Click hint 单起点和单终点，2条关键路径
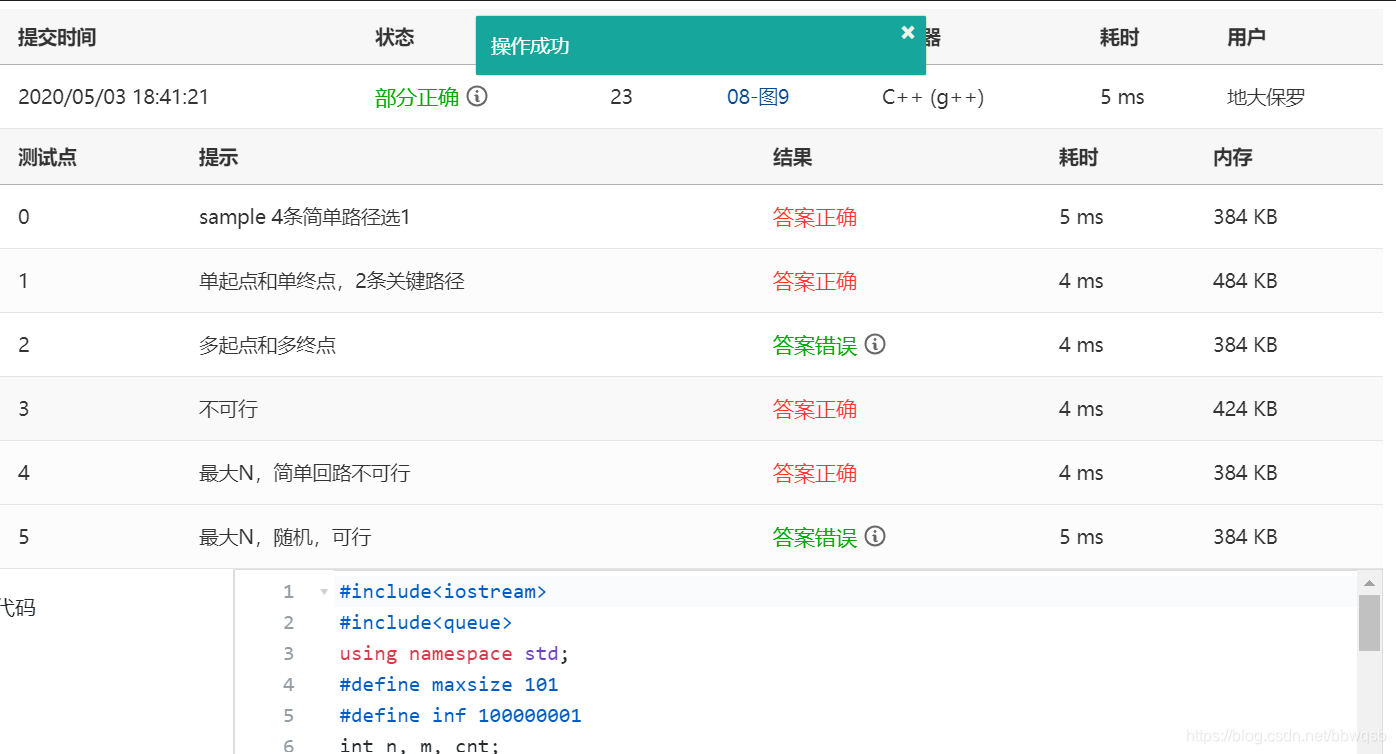 (x=332, y=281)
